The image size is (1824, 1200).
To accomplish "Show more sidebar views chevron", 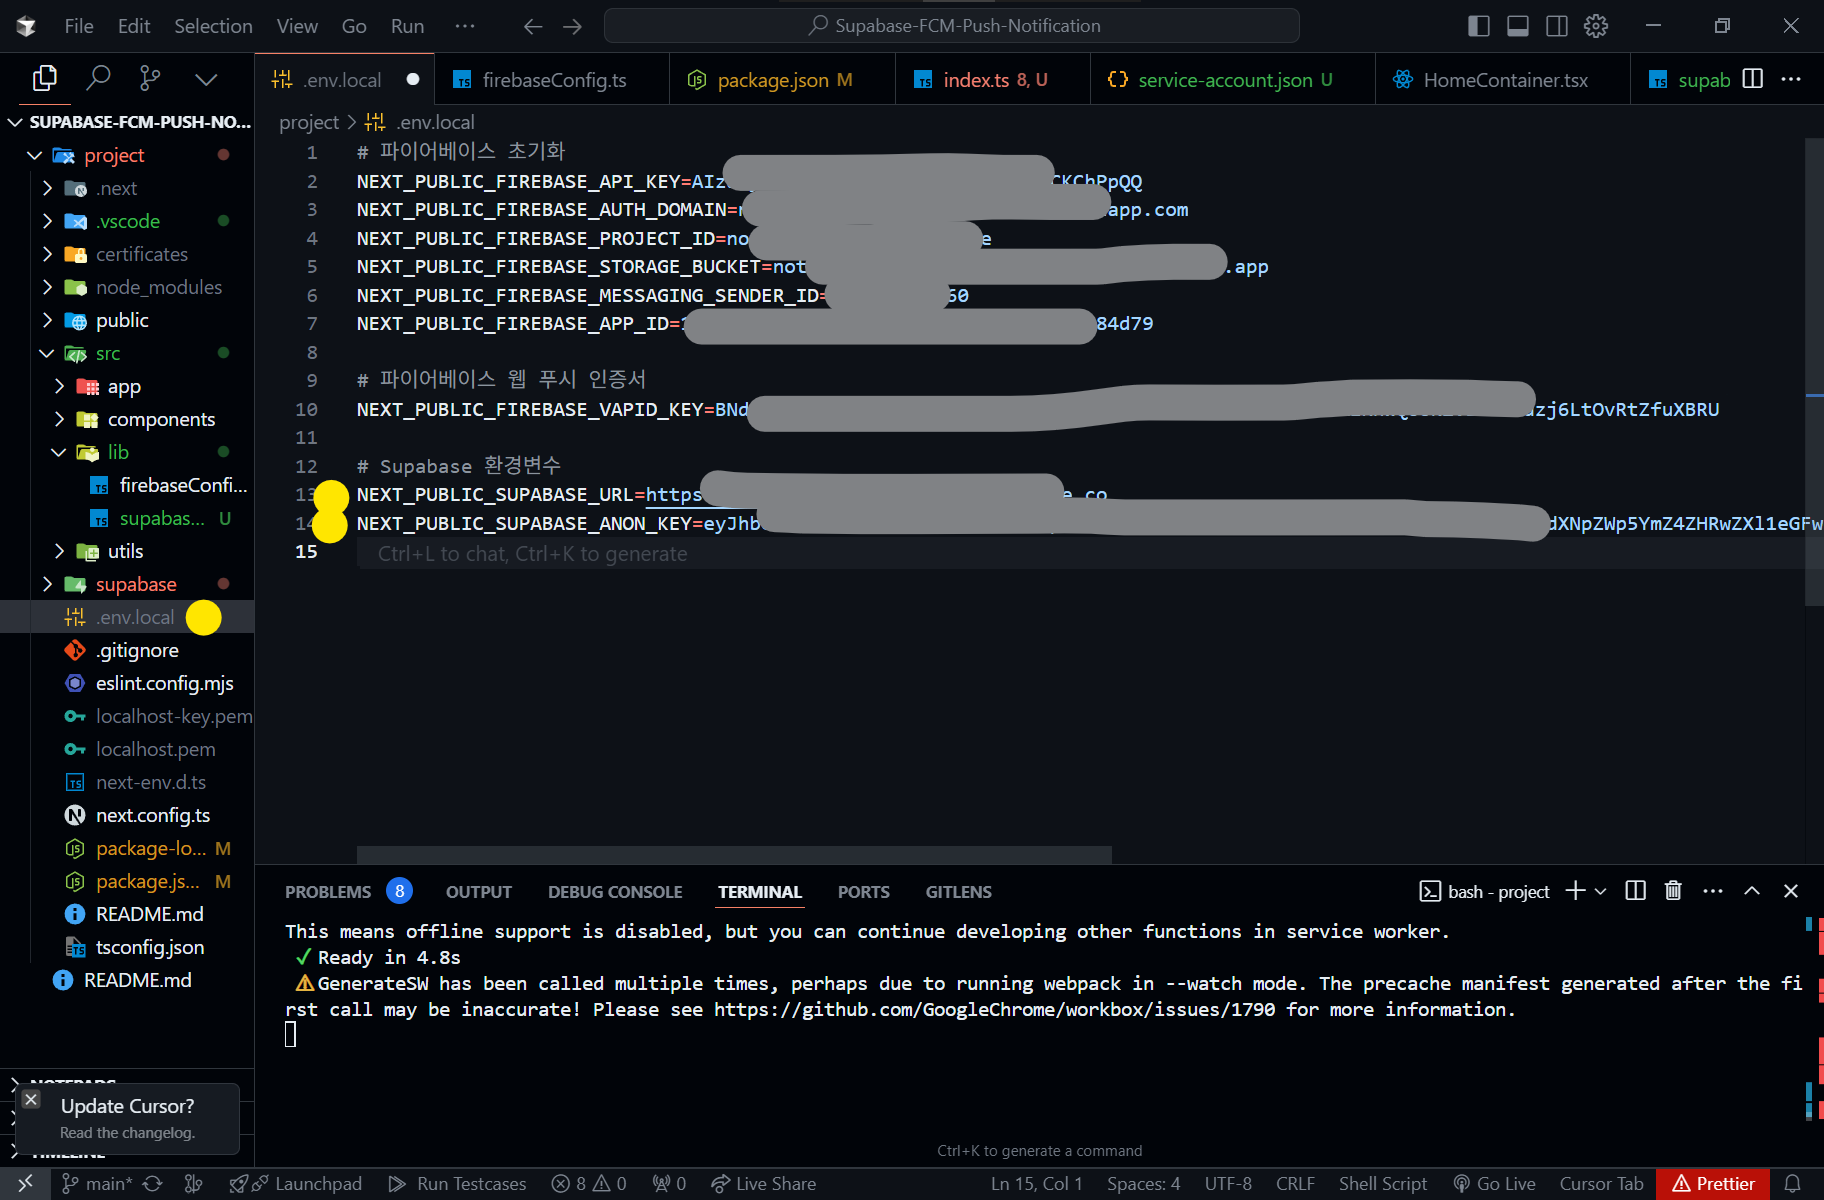I will [206, 79].
